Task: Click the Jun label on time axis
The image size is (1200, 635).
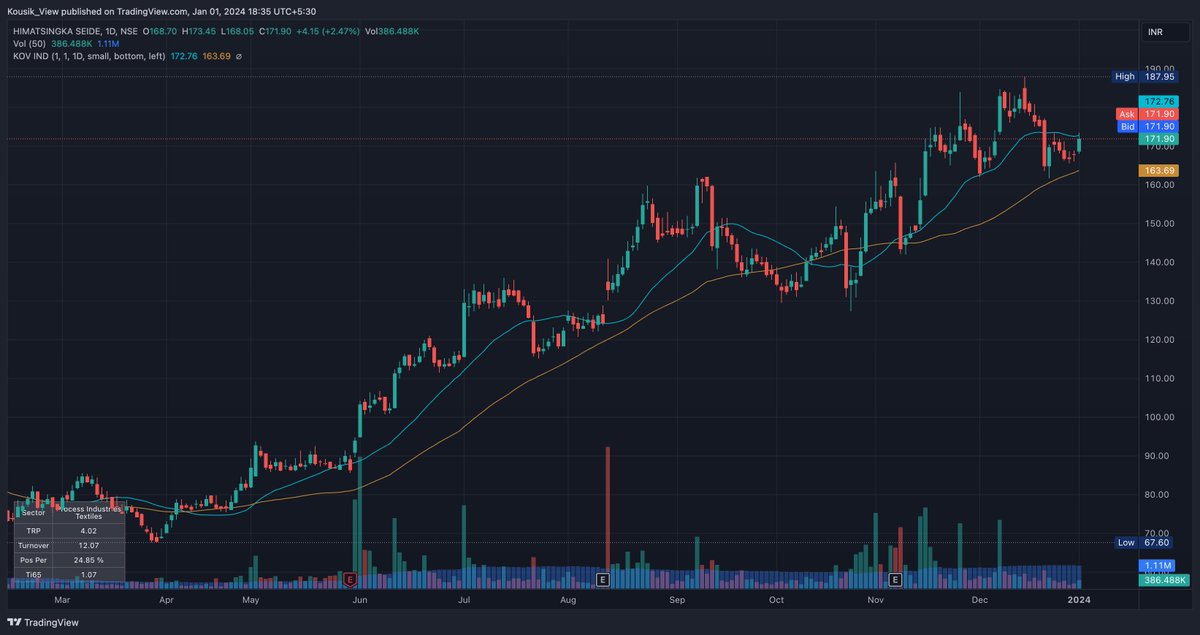Action: click(x=361, y=600)
